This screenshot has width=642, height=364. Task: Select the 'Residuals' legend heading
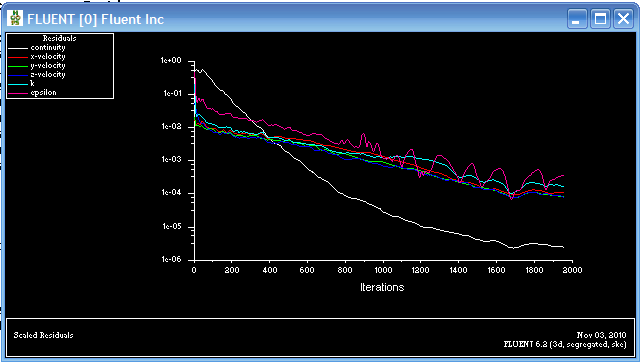coord(59,38)
